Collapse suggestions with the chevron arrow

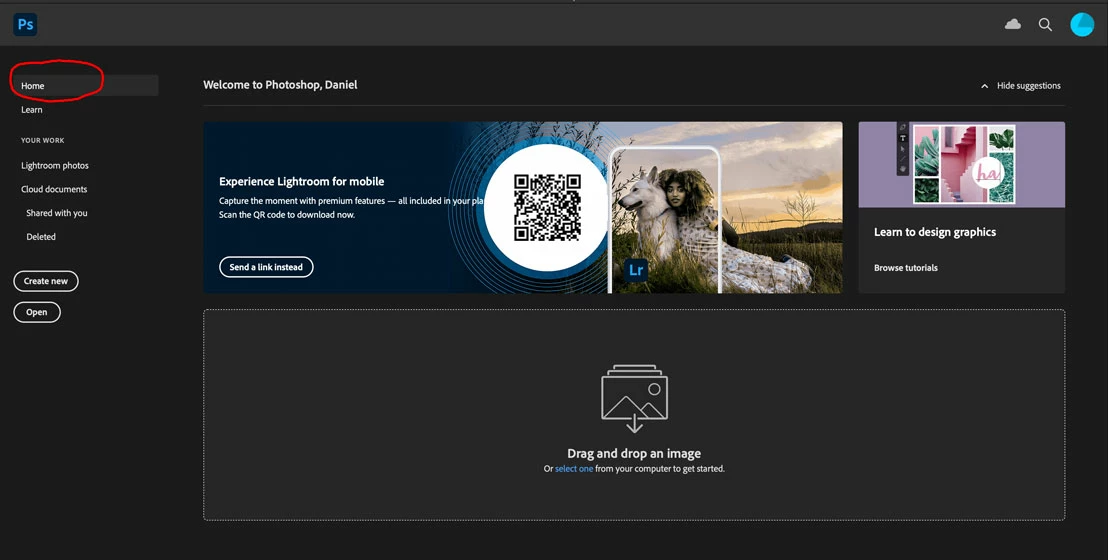tap(984, 86)
